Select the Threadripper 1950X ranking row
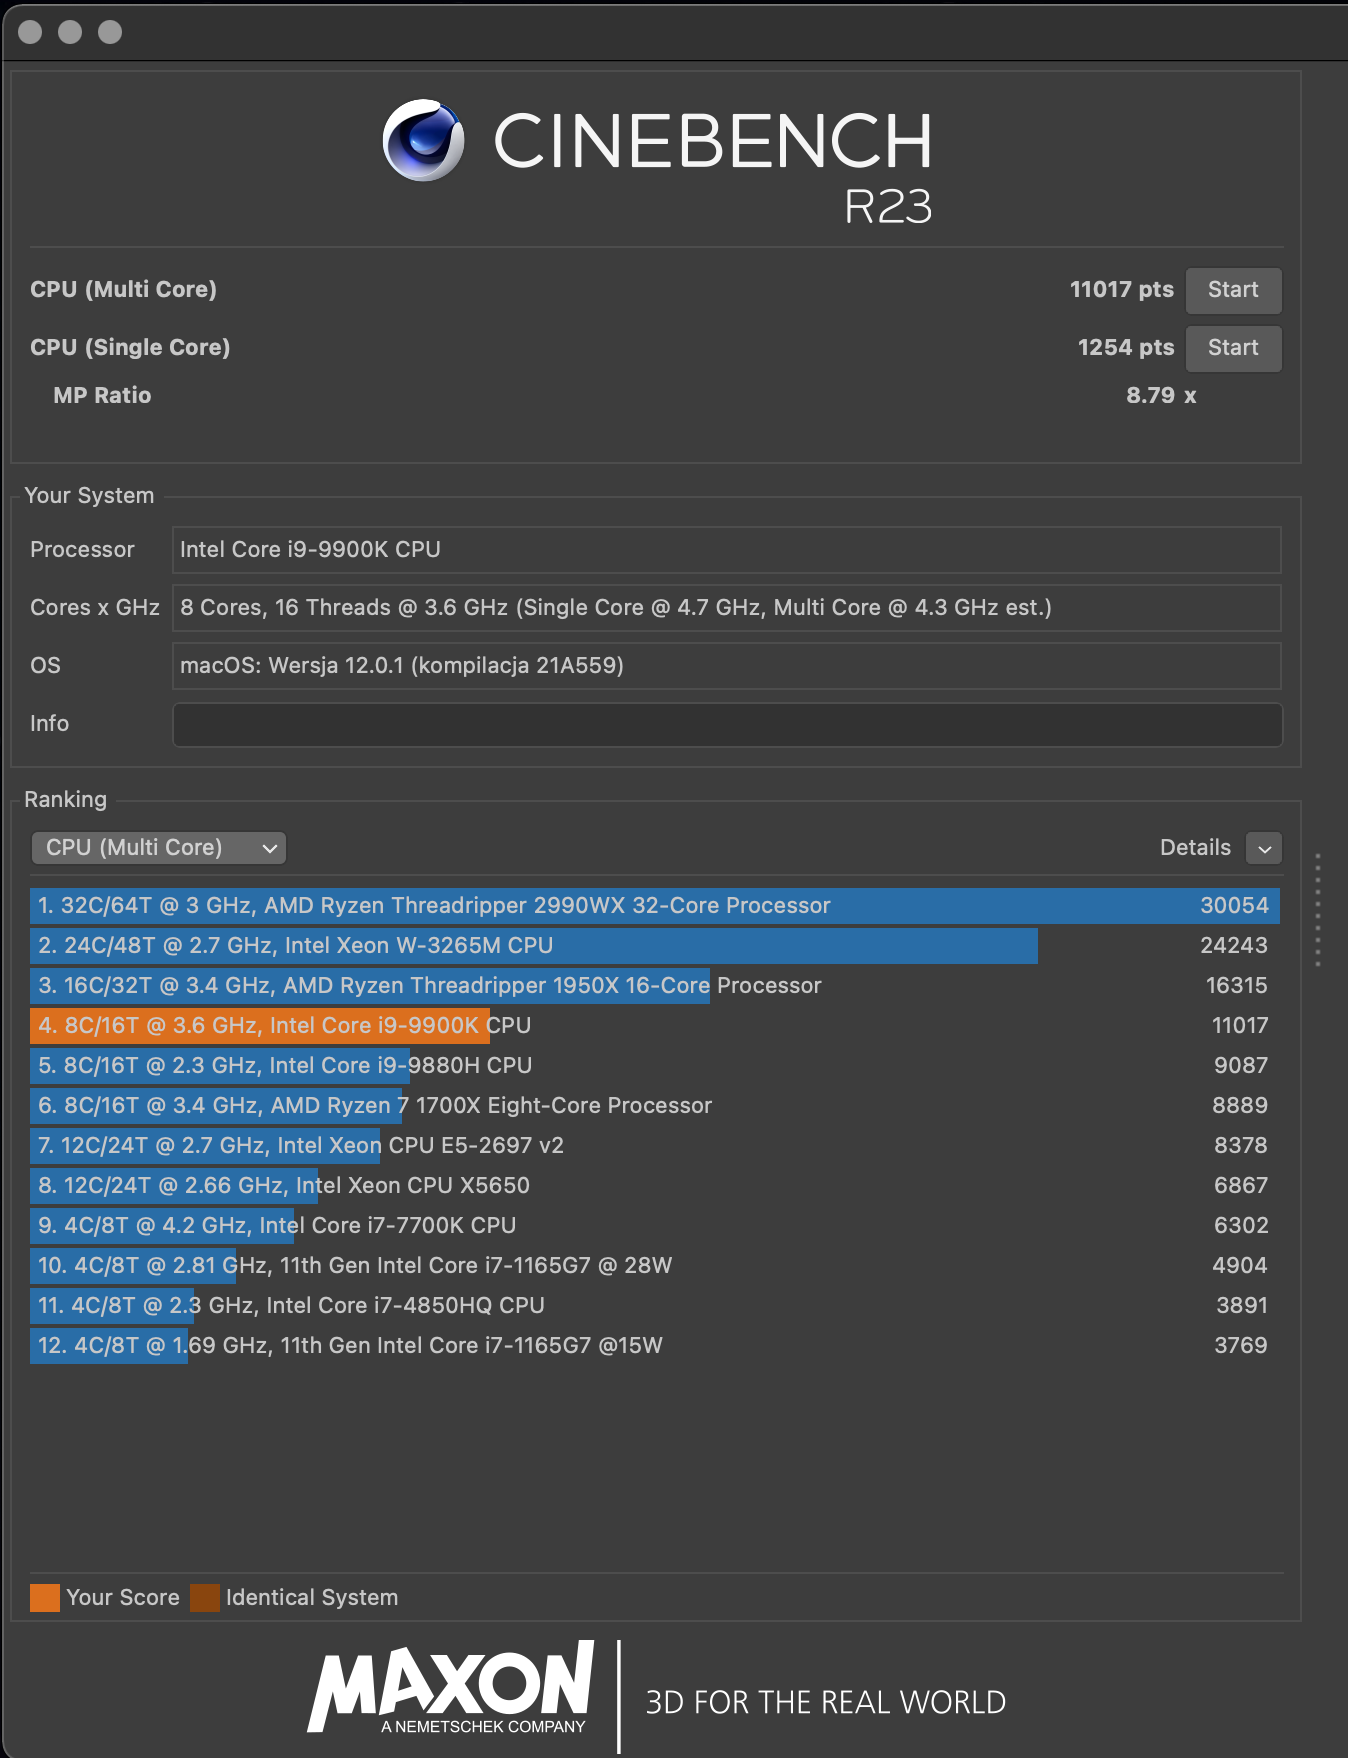 coord(655,986)
